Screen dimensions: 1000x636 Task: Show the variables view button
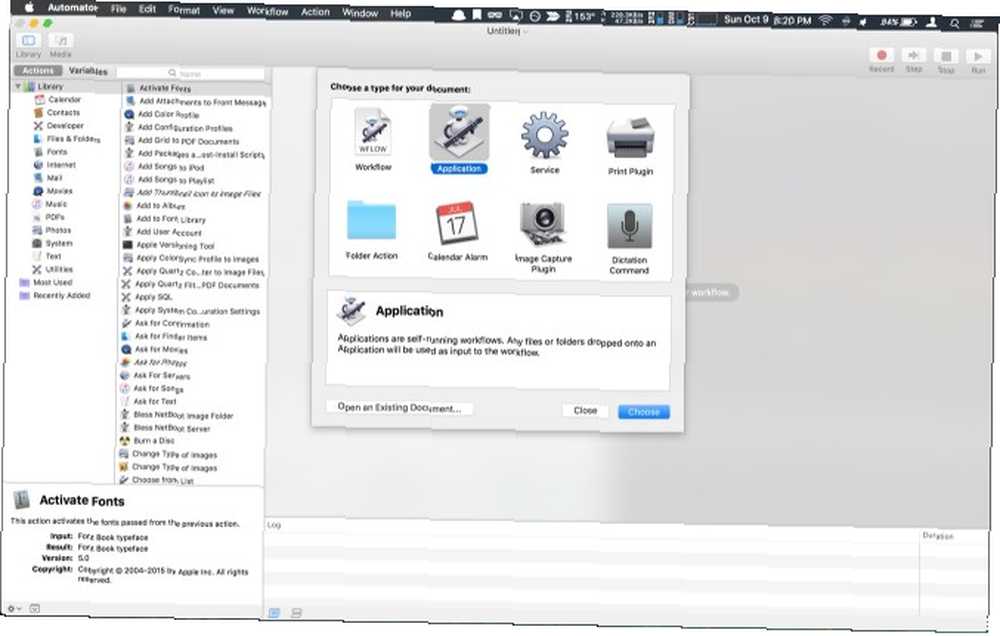[x=296, y=613]
